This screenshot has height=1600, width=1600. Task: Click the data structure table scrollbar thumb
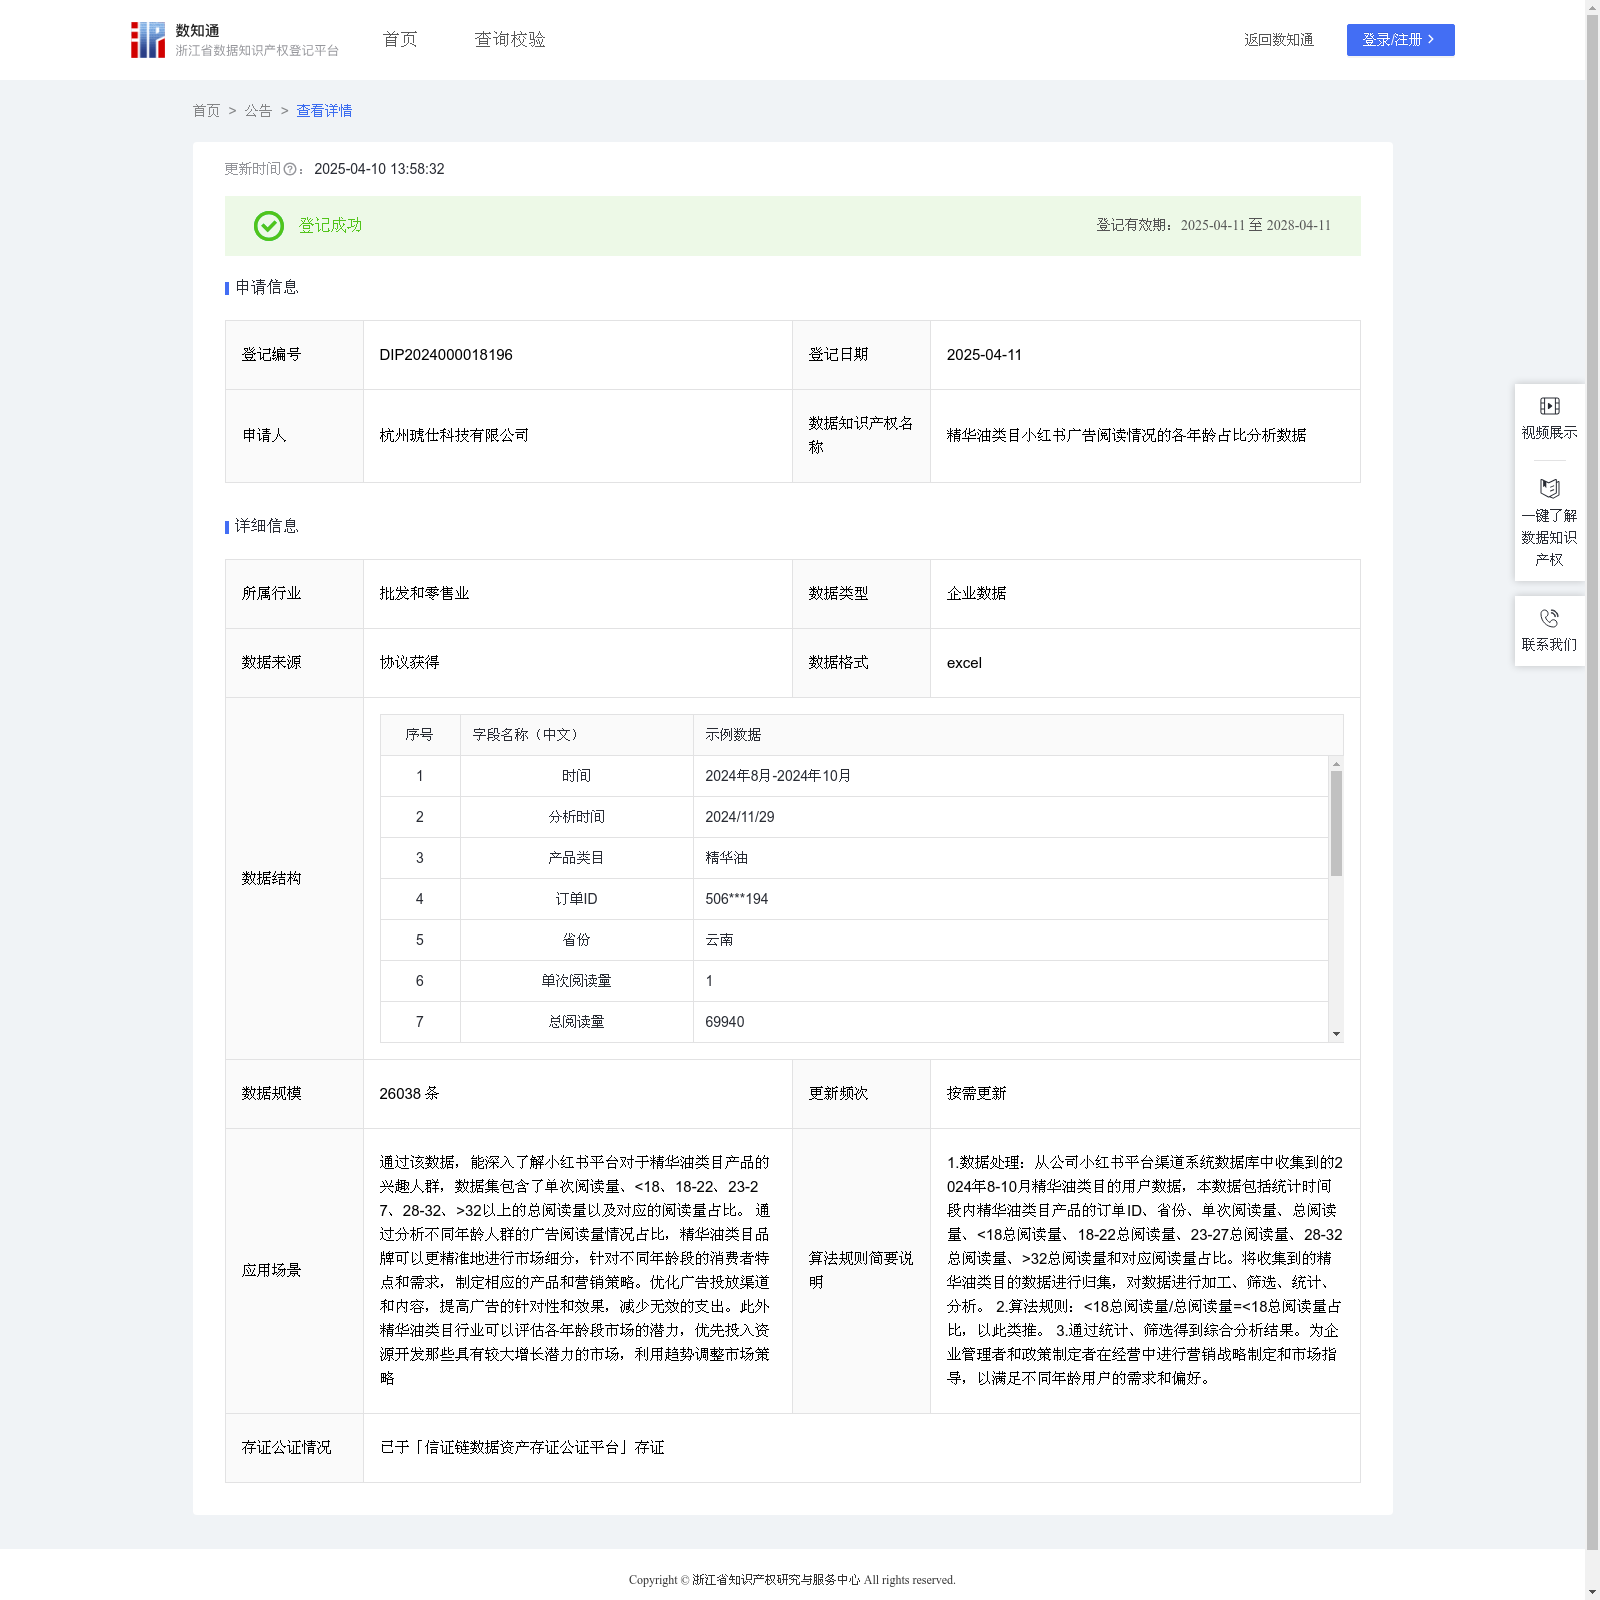click(x=1336, y=822)
